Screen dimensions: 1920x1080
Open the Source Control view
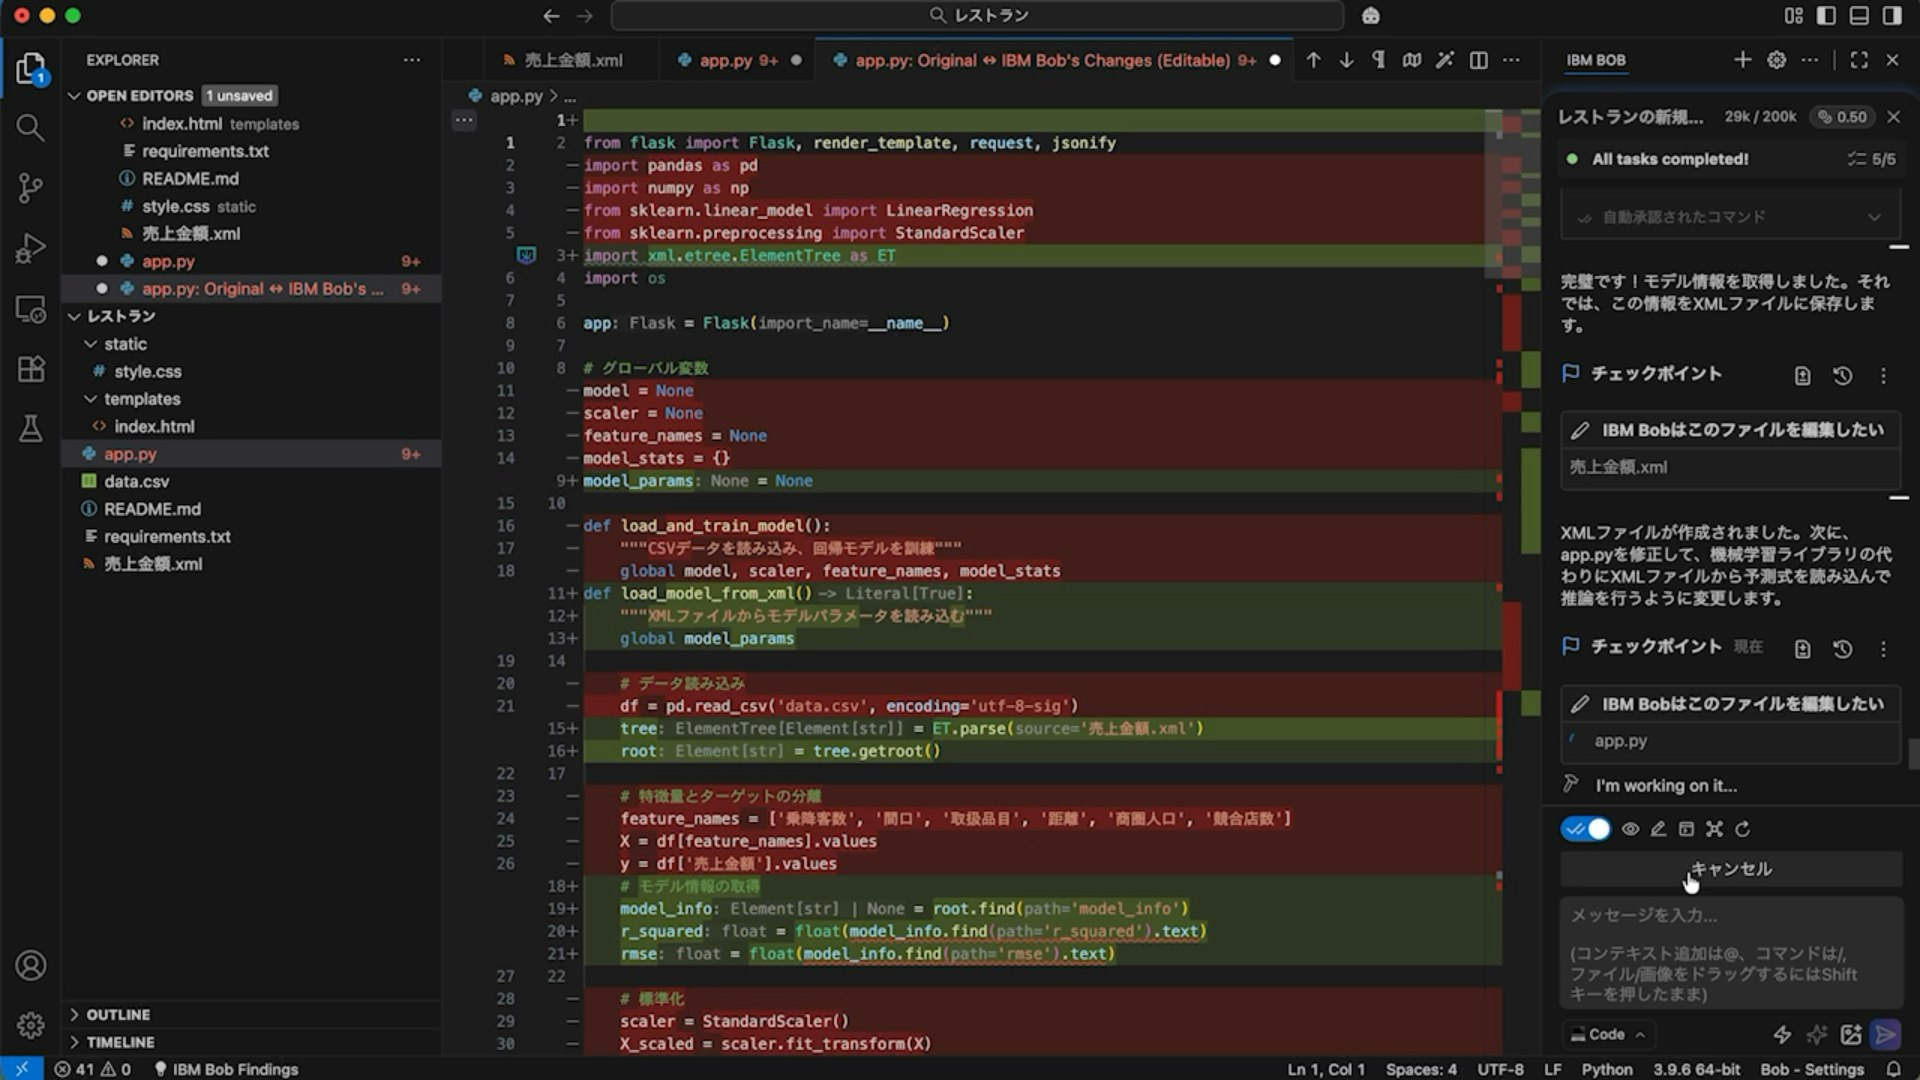[x=30, y=188]
